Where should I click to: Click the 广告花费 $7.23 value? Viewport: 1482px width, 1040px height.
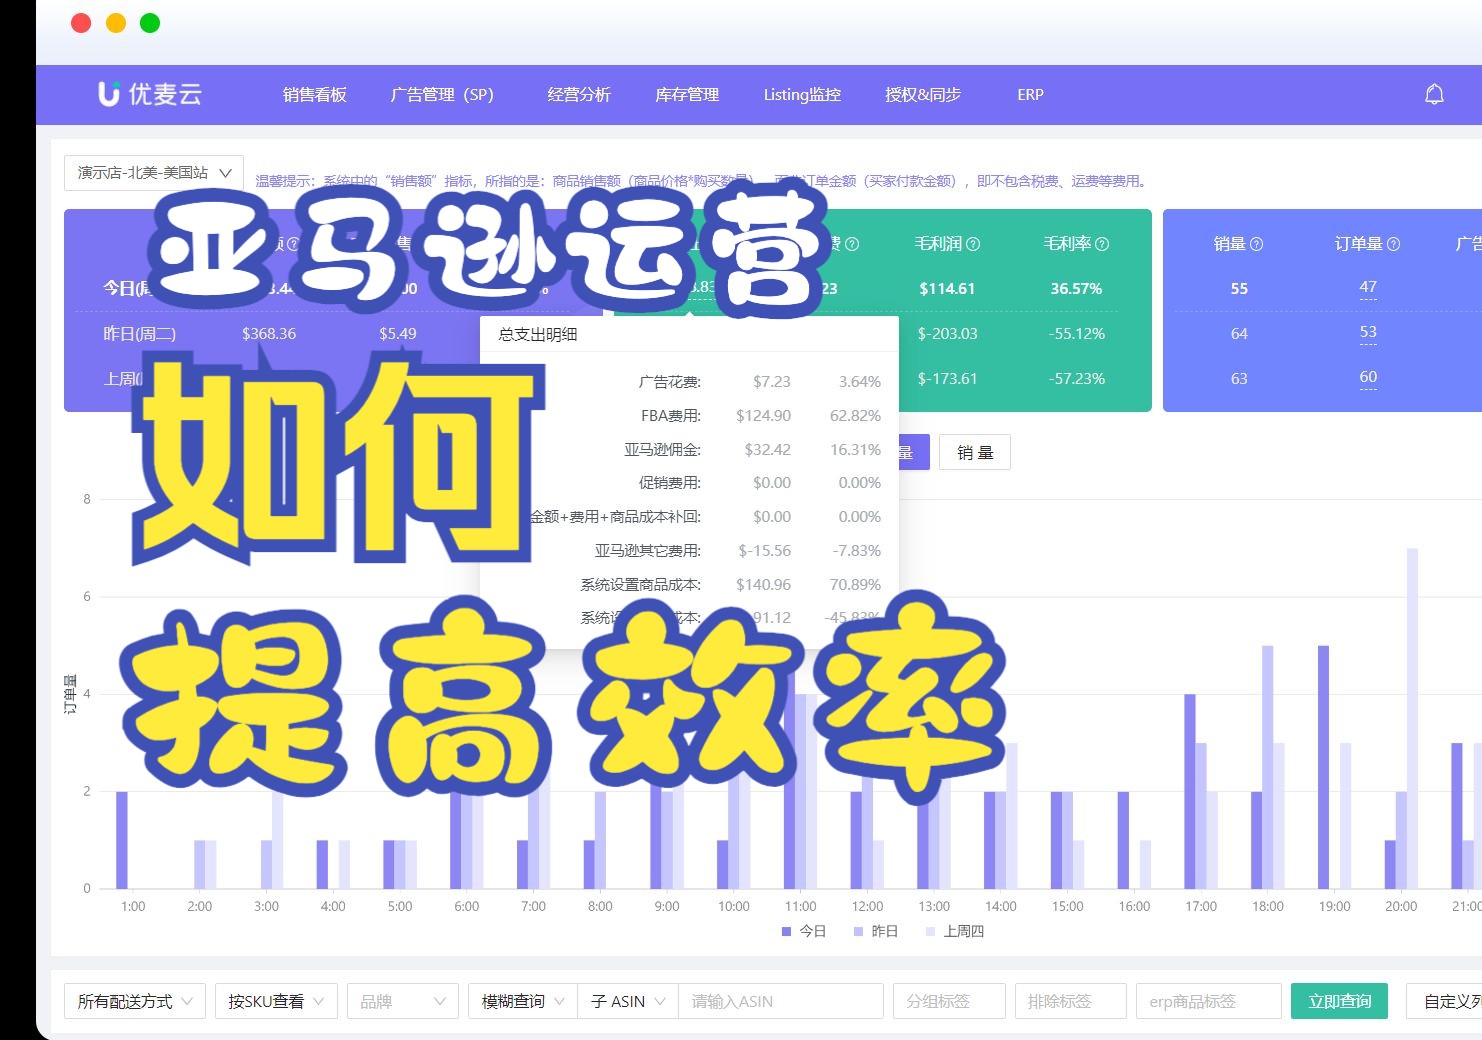(x=771, y=382)
